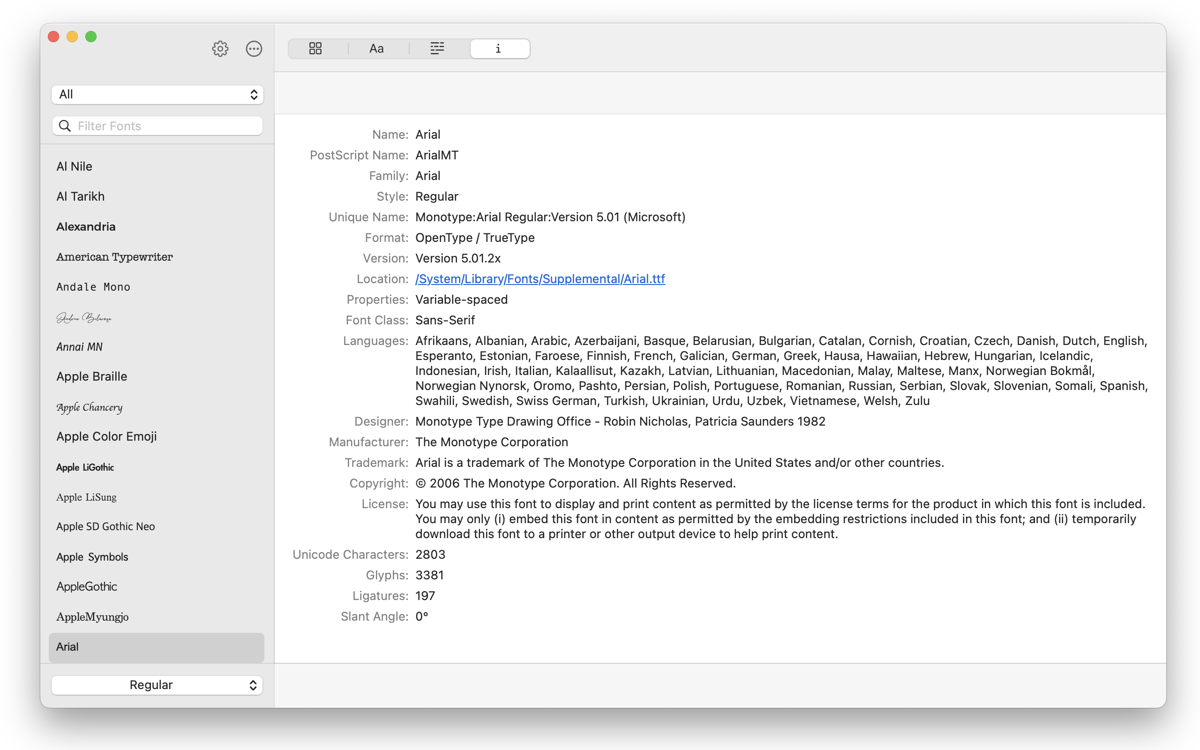
Task: Select Al Nile font in list
Action: pos(75,167)
